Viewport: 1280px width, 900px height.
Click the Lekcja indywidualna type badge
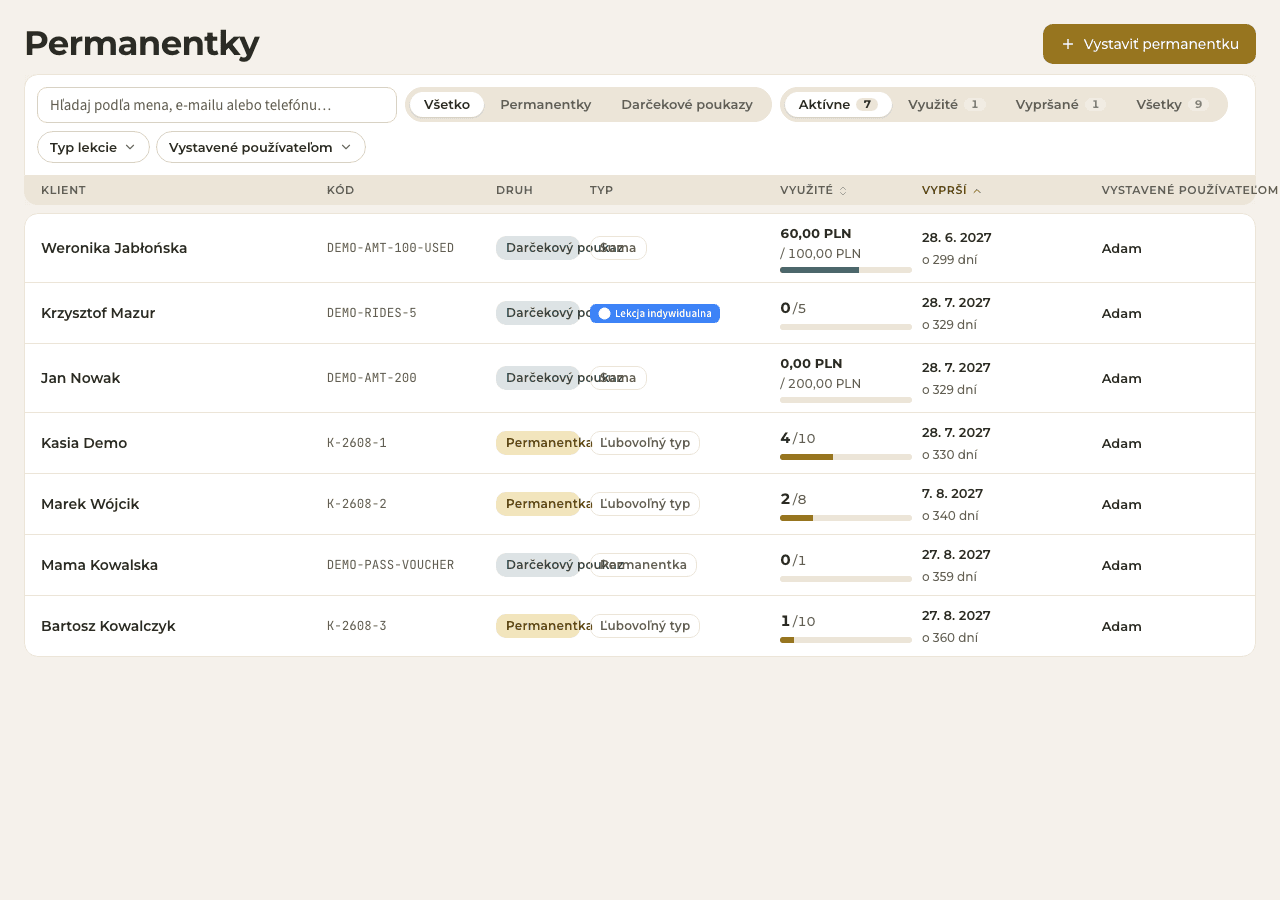point(655,313)
